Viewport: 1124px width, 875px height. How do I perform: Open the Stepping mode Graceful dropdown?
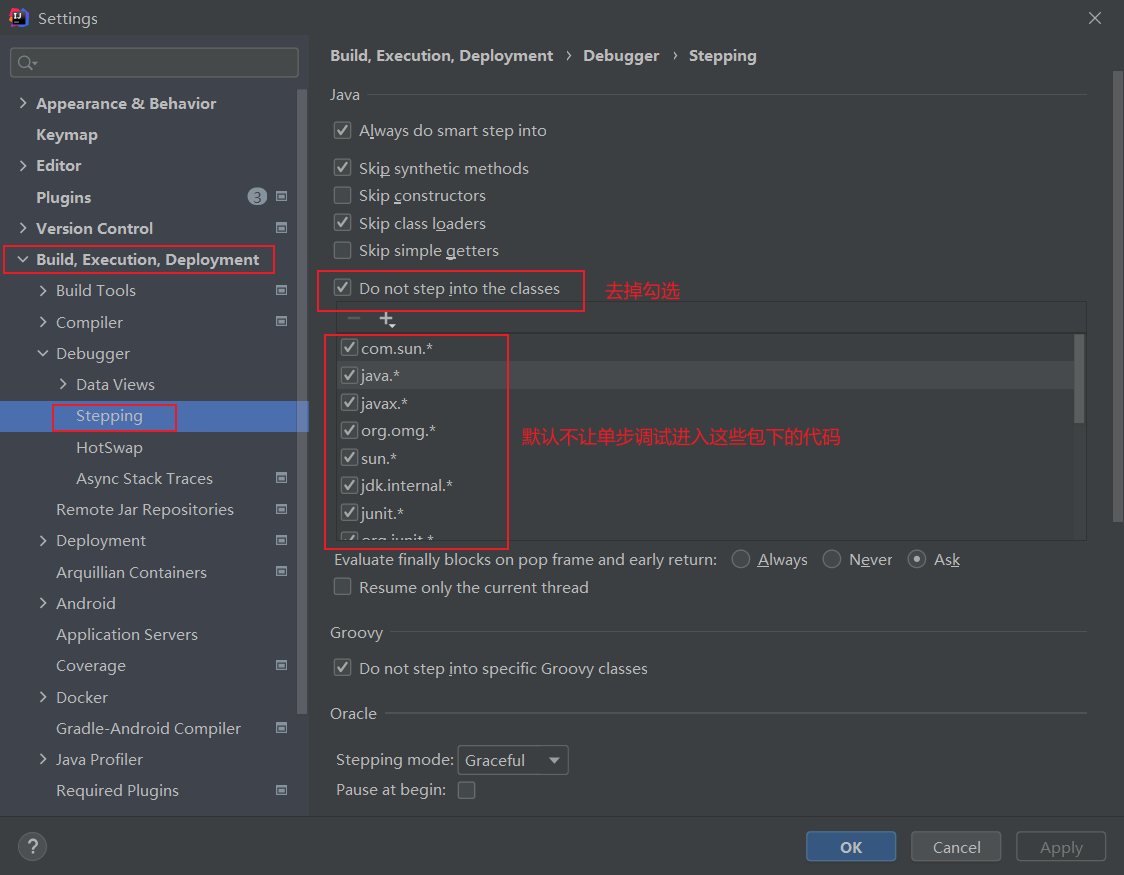point(512,761)
